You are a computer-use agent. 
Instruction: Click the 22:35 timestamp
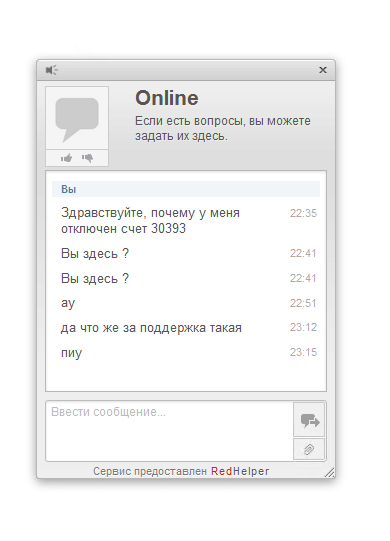(x=303, y=213)
